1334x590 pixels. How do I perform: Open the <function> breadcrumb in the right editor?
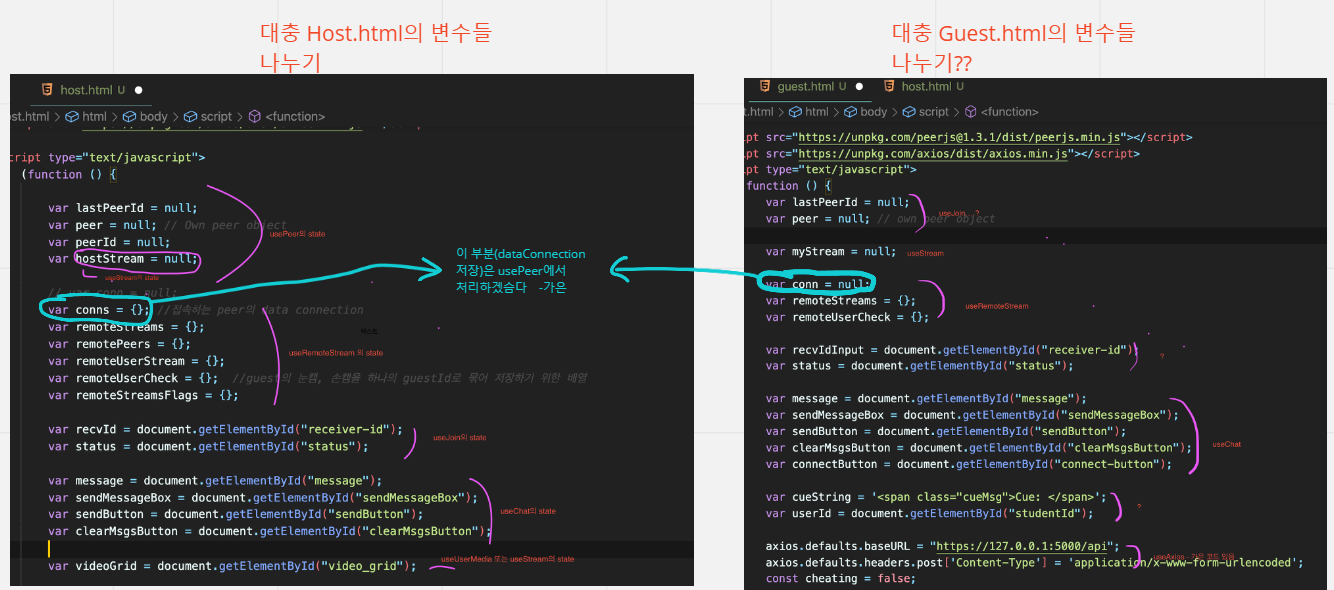1001,112
